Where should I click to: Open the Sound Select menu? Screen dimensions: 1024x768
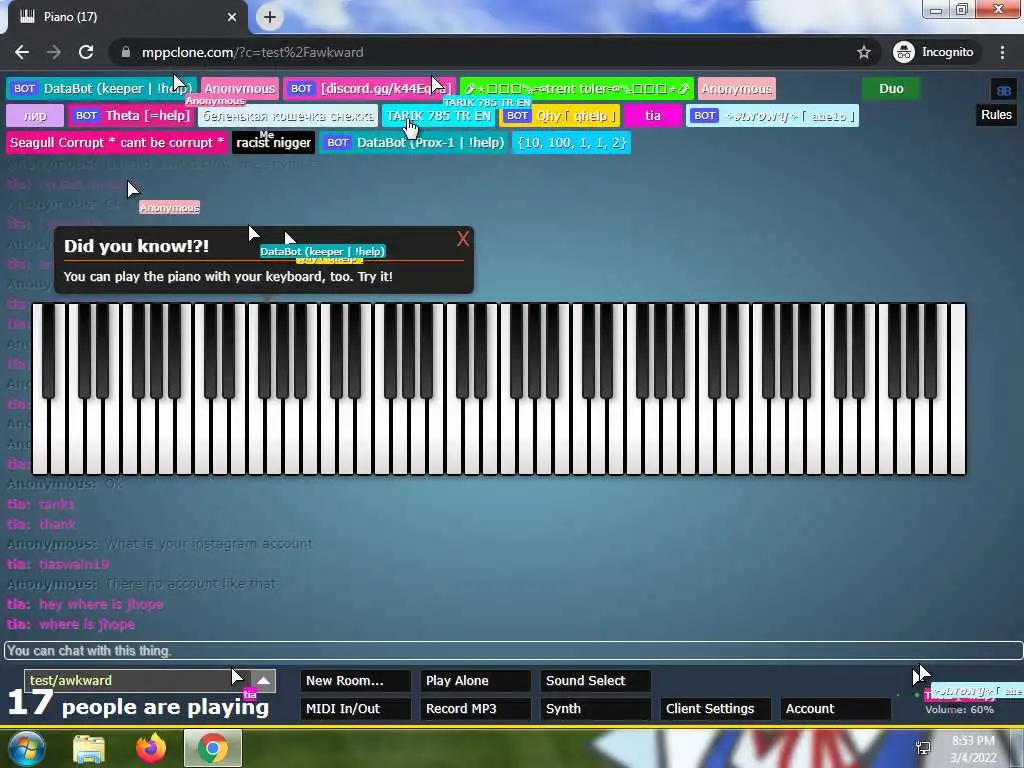(596, 680)
